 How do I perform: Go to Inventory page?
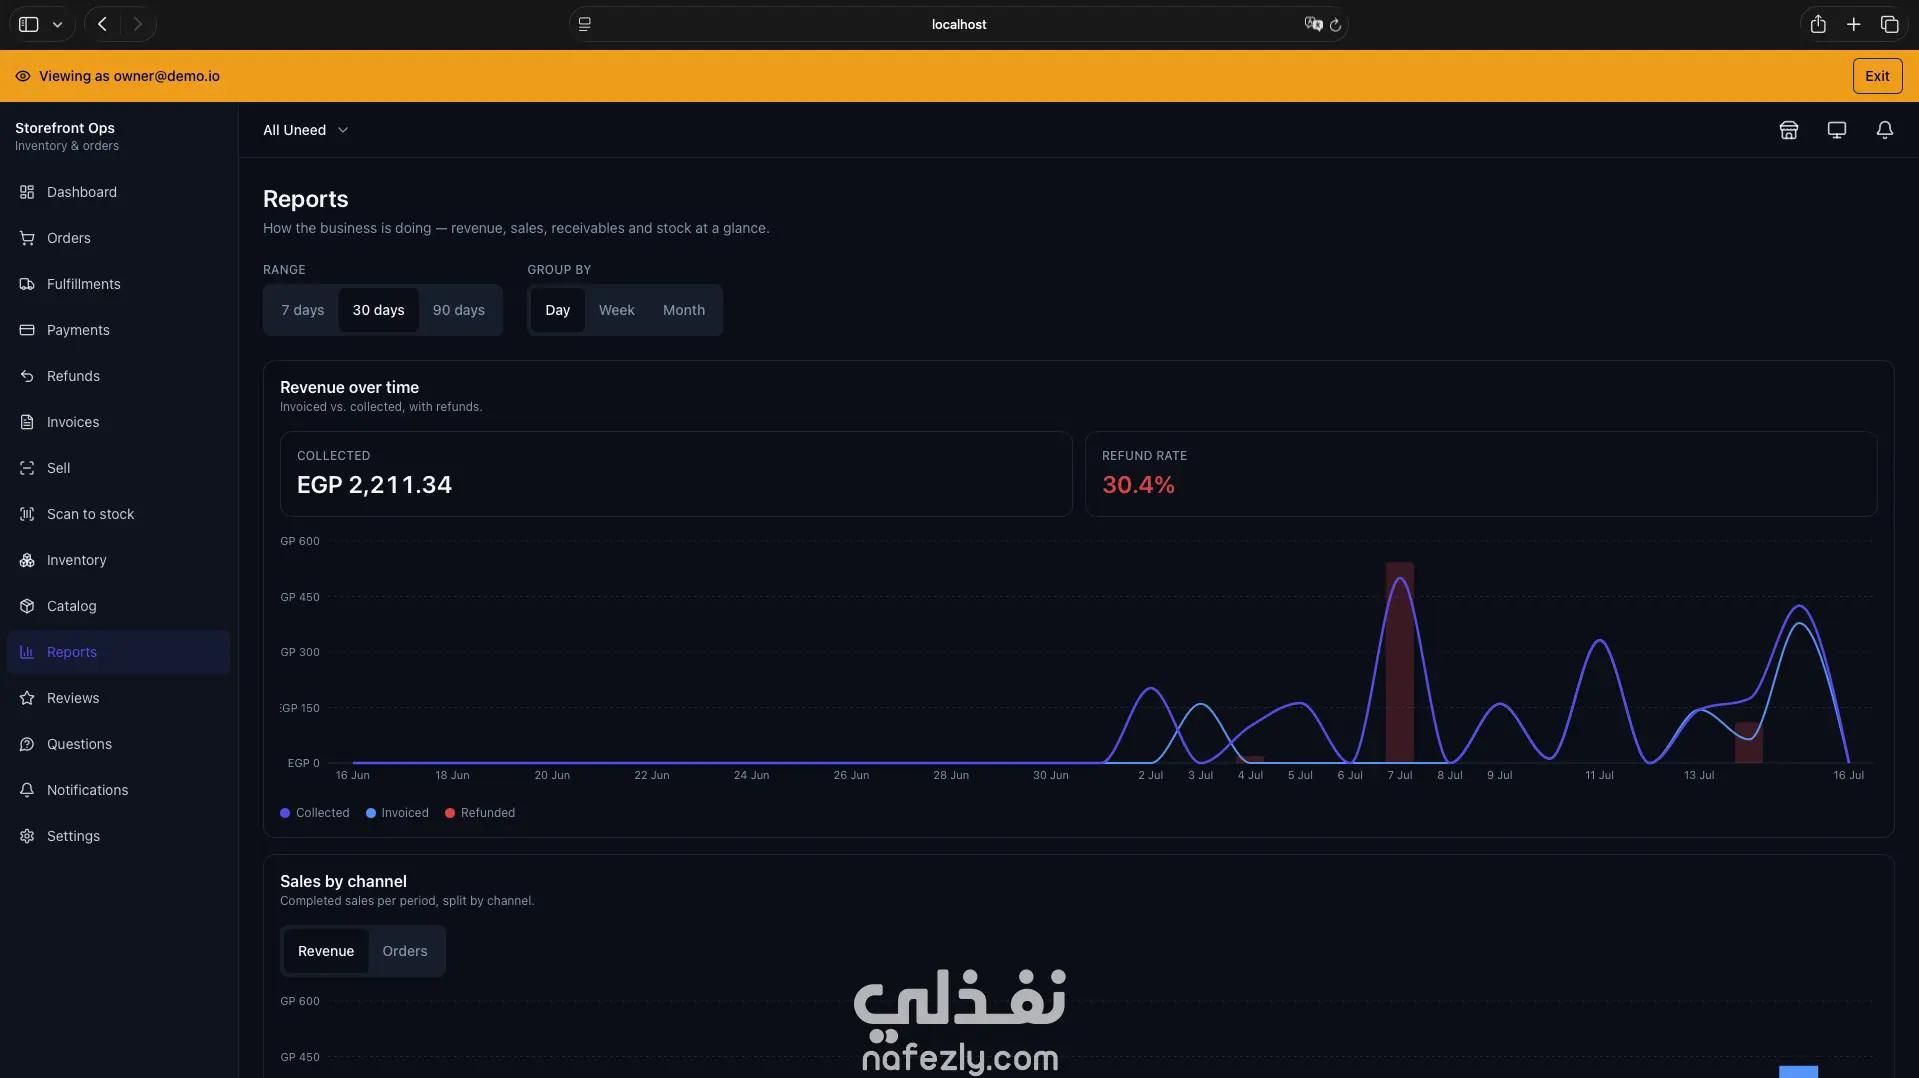pos(118,560)
